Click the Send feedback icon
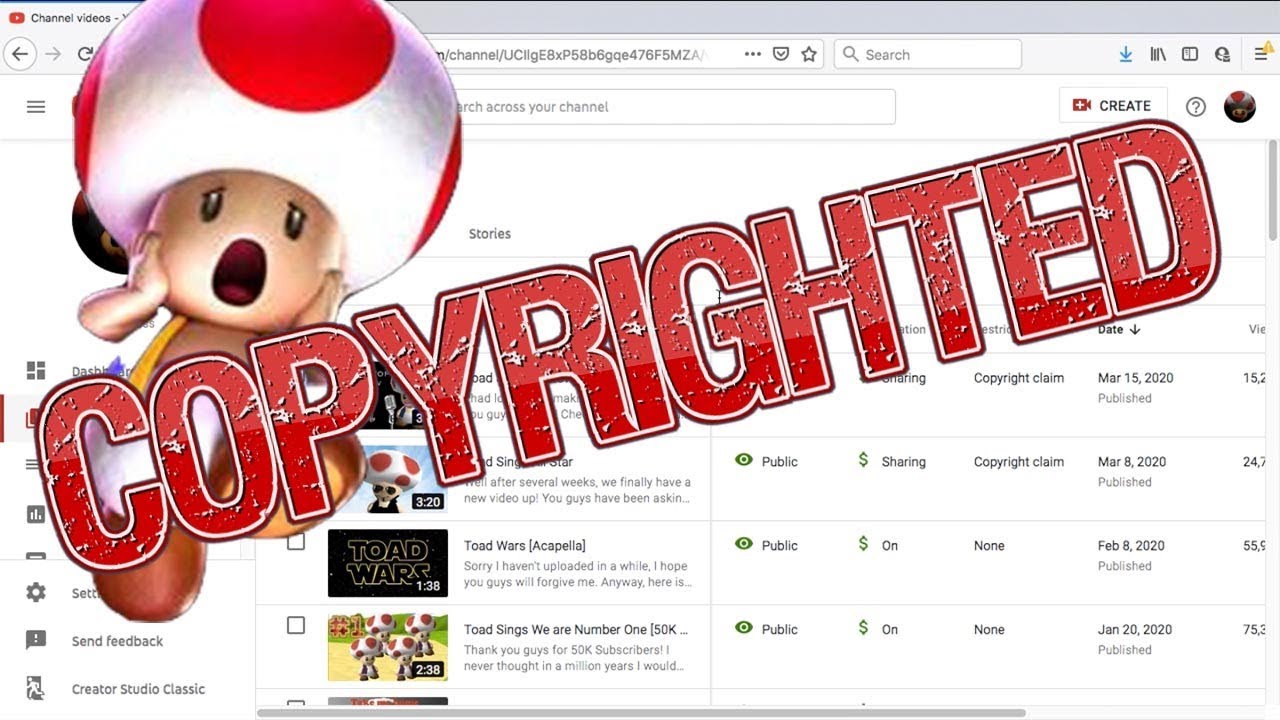 coord(36,641)
